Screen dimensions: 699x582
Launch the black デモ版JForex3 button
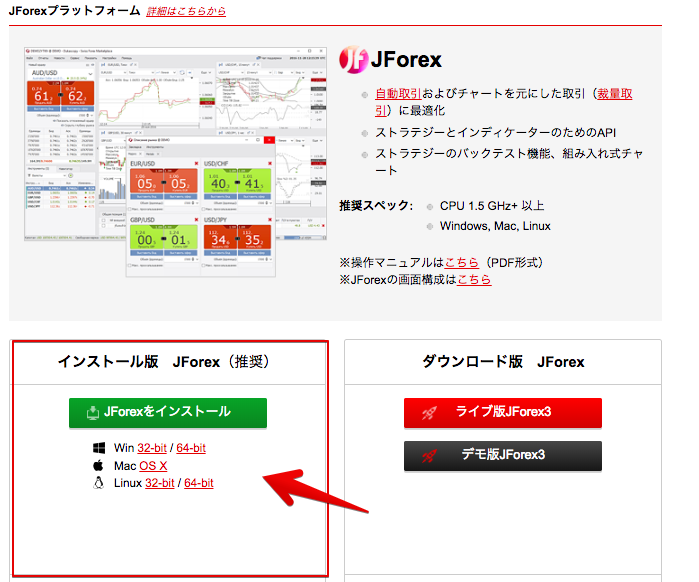(502, 456)
